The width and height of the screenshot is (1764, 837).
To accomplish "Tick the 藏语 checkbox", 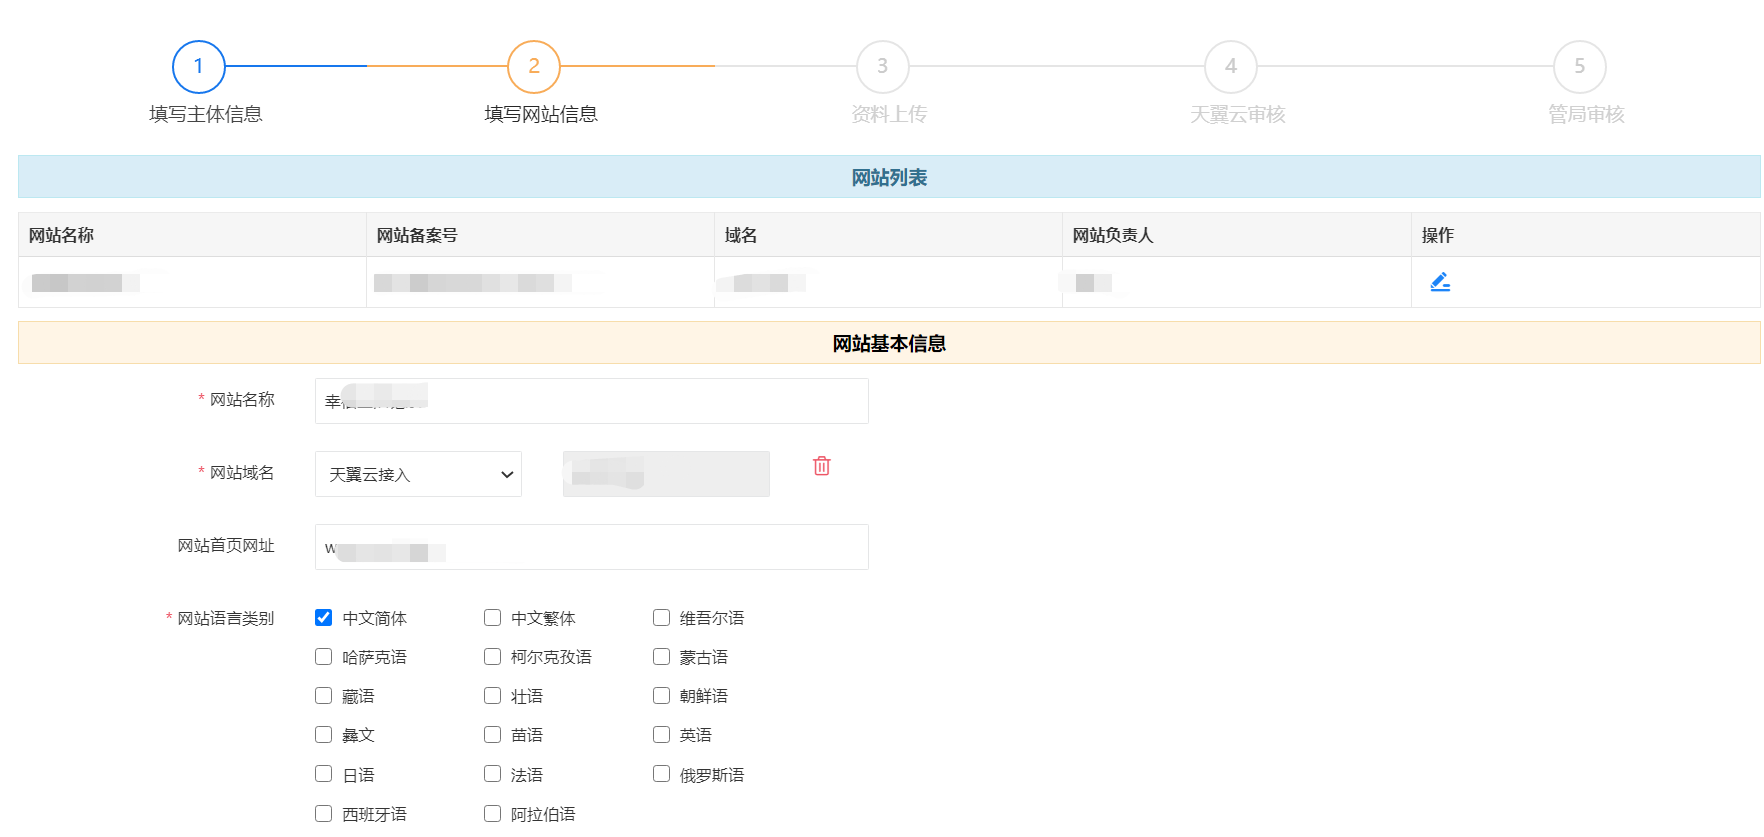I will point(324,696).
